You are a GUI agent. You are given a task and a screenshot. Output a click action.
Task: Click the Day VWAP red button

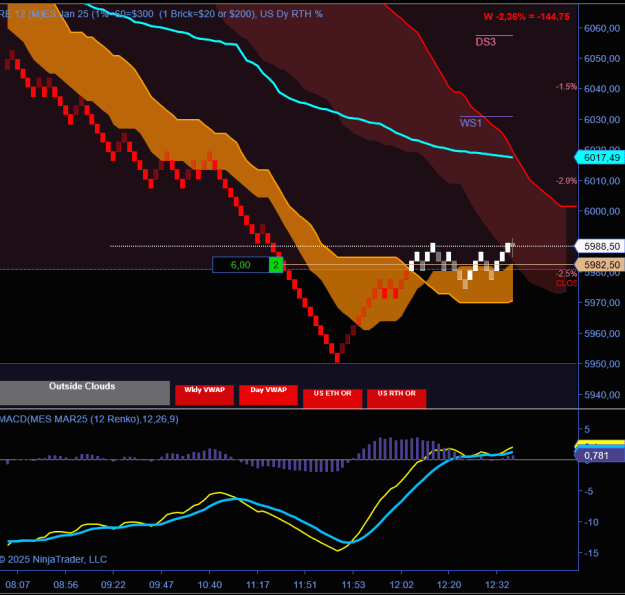[x=268, y=395]
